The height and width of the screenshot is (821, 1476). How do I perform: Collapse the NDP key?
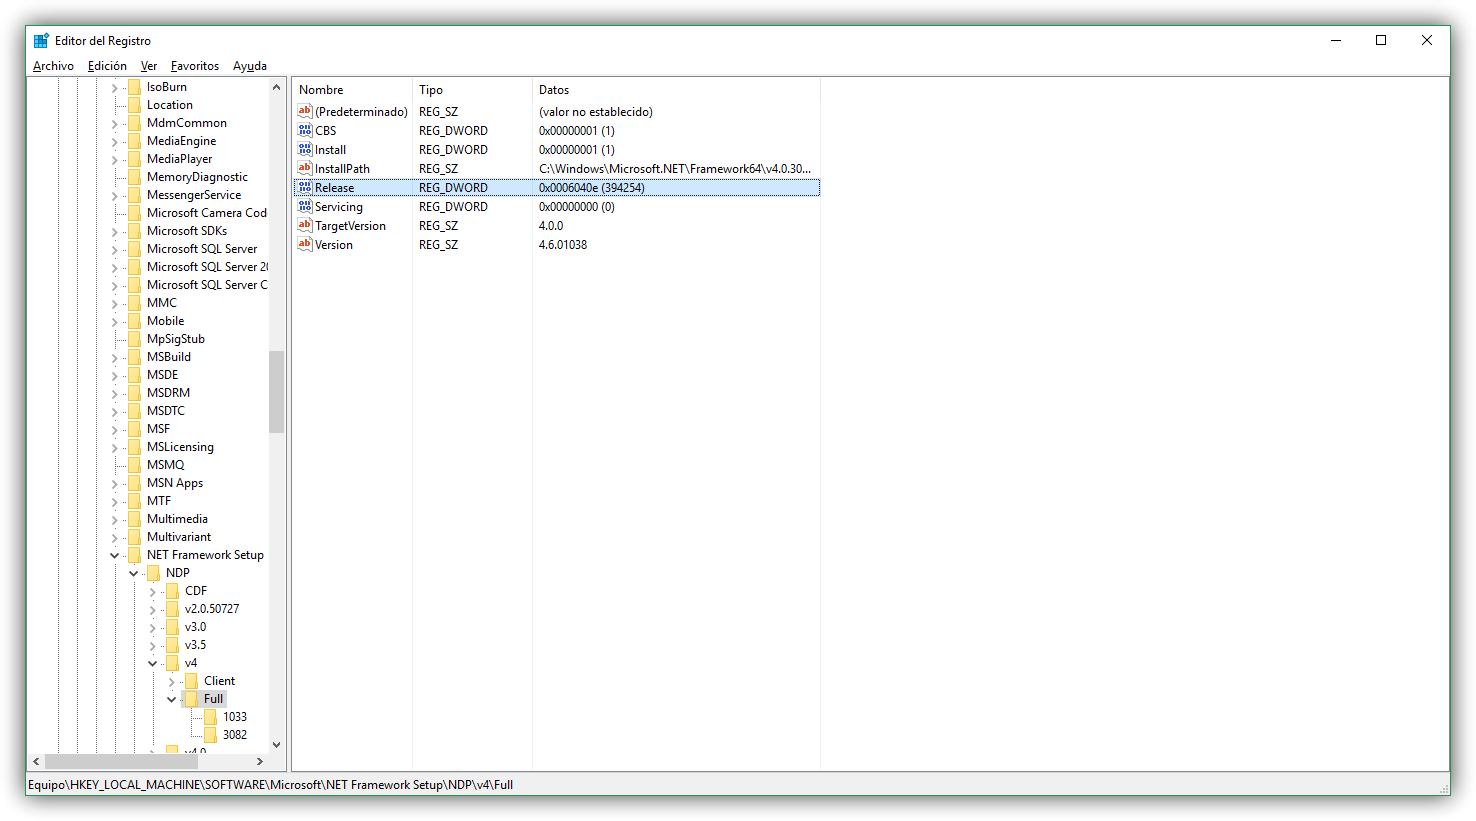tap(134, 574)
